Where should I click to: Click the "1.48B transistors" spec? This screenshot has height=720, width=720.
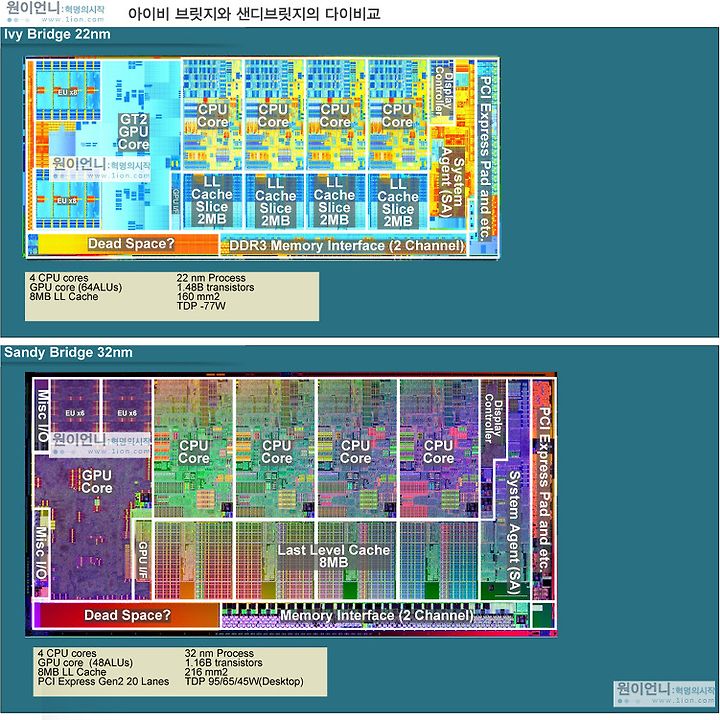[x=215, y=287]
